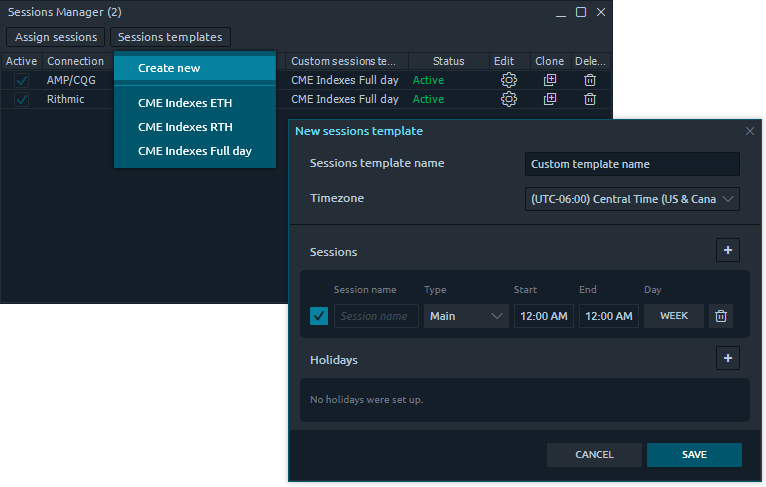The width and height of the screenshot is (766, 487).
Task: Toggle the Active checkbox for Rithmic
Action: 22,99
